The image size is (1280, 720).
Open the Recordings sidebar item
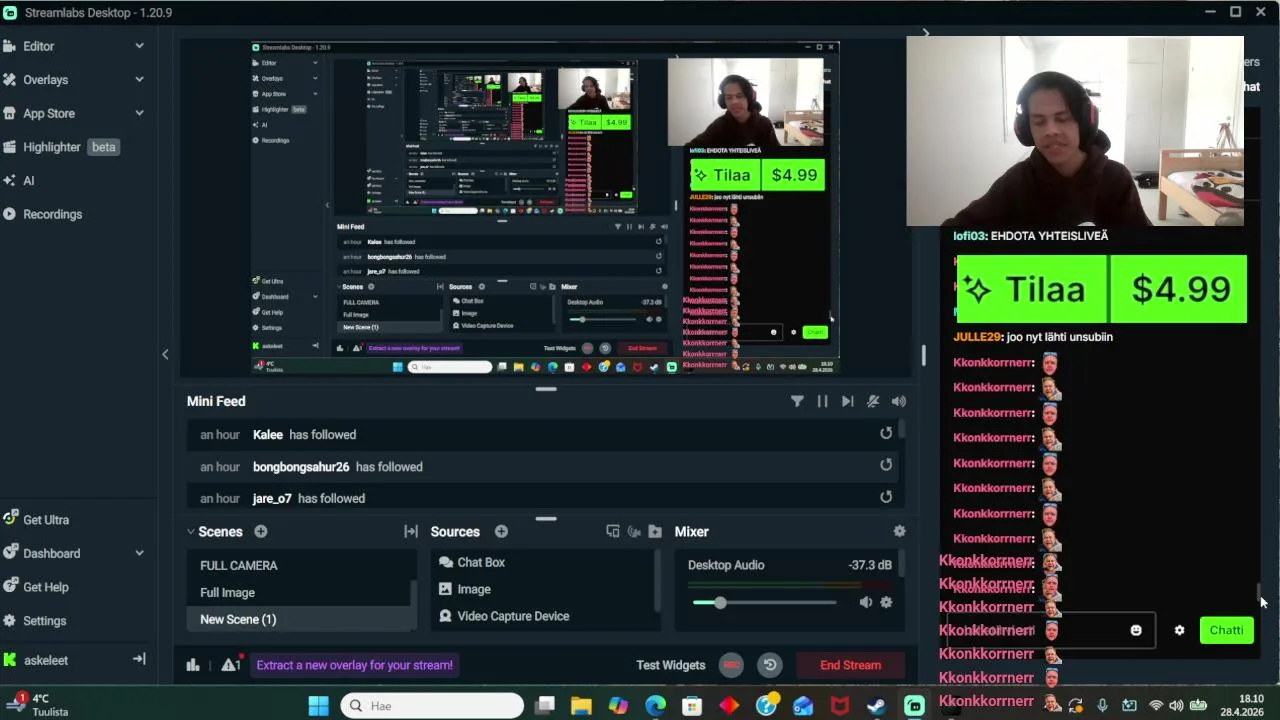pyautogui.click(x=52, y=214)
